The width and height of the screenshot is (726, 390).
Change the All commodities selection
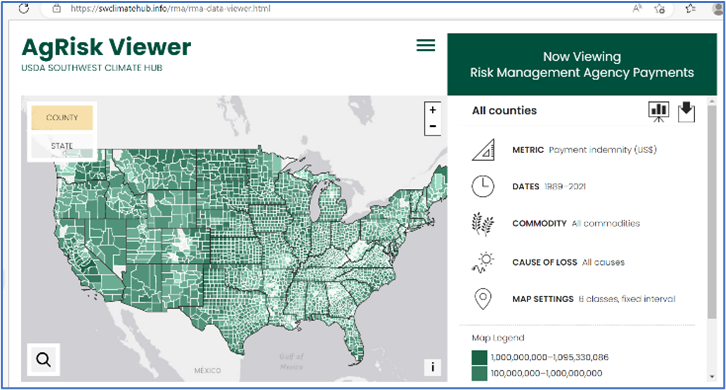(x=606, y=223)
